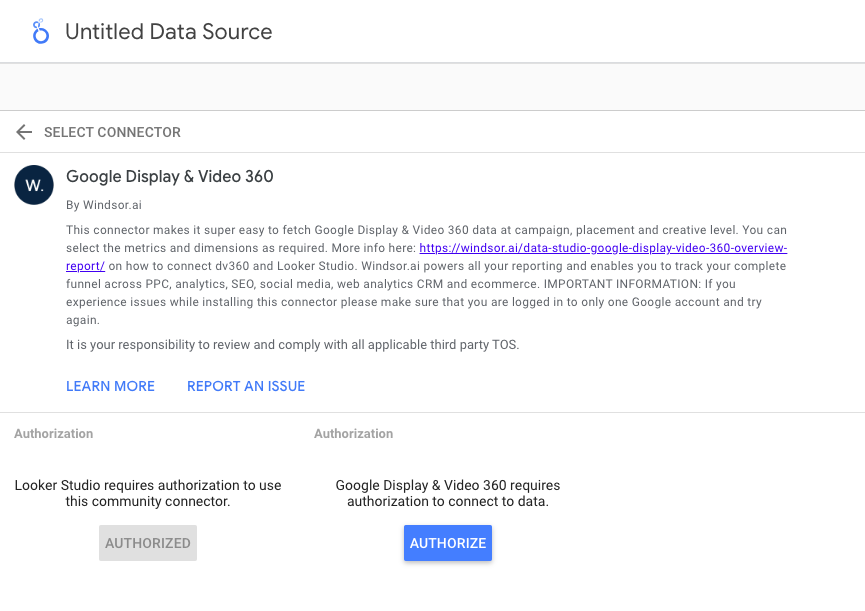Click the back arrow beside Select Connector
Viewport: 865px width, 611px height.
pyautogui.click(x=24, y=132)
